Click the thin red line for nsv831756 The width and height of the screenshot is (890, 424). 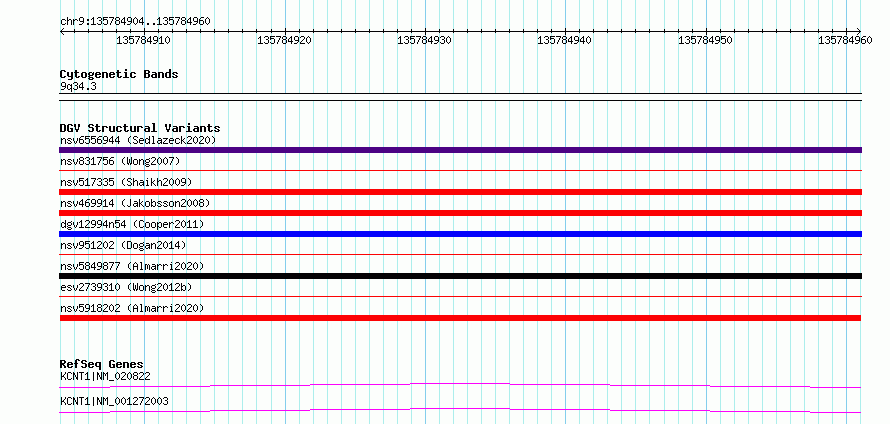click(460, 170)
